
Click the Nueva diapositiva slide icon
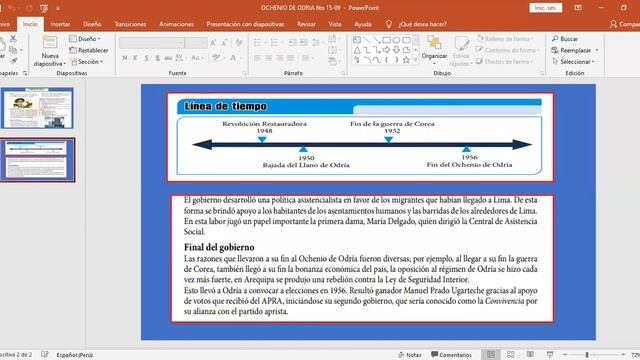click(x=50, y=42)
